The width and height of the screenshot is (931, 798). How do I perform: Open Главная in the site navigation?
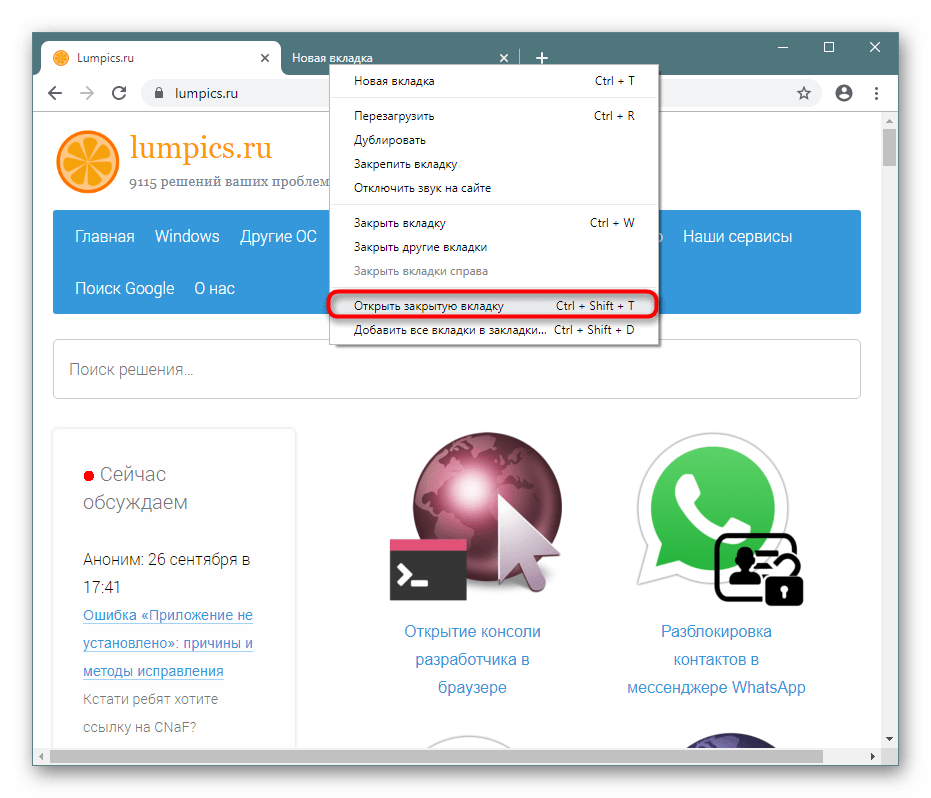(x=104, y=236)
